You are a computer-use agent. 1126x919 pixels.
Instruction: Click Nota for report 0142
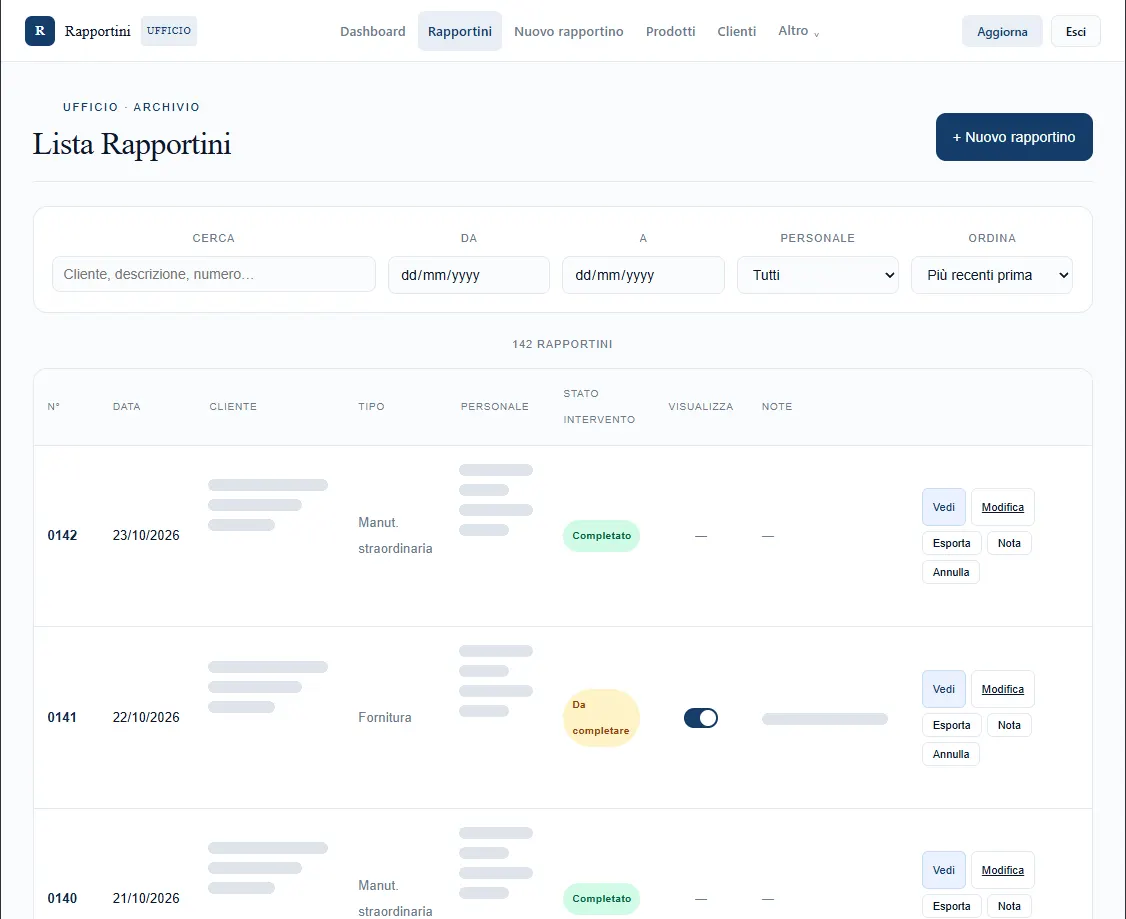pyautogui.click(x=1009, y=544)
